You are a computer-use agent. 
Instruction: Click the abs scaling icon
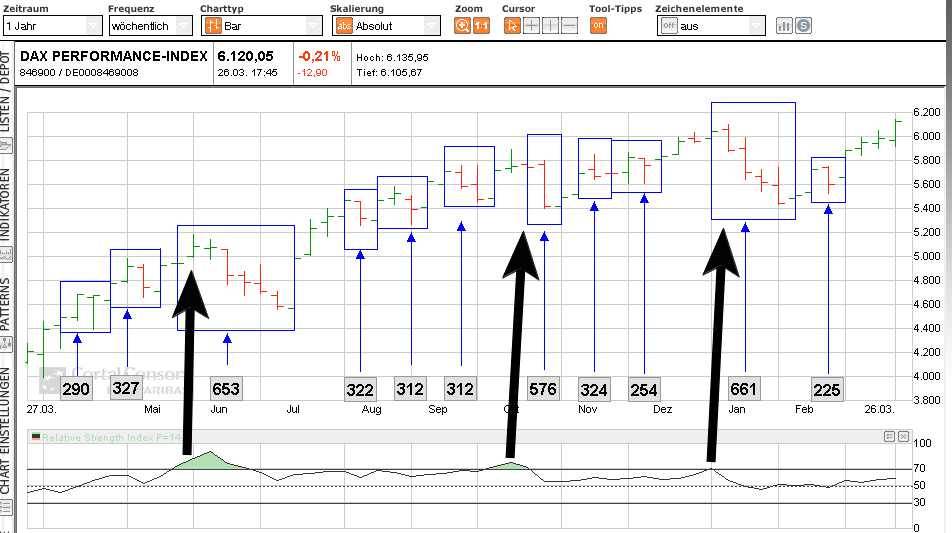point(344,25)
